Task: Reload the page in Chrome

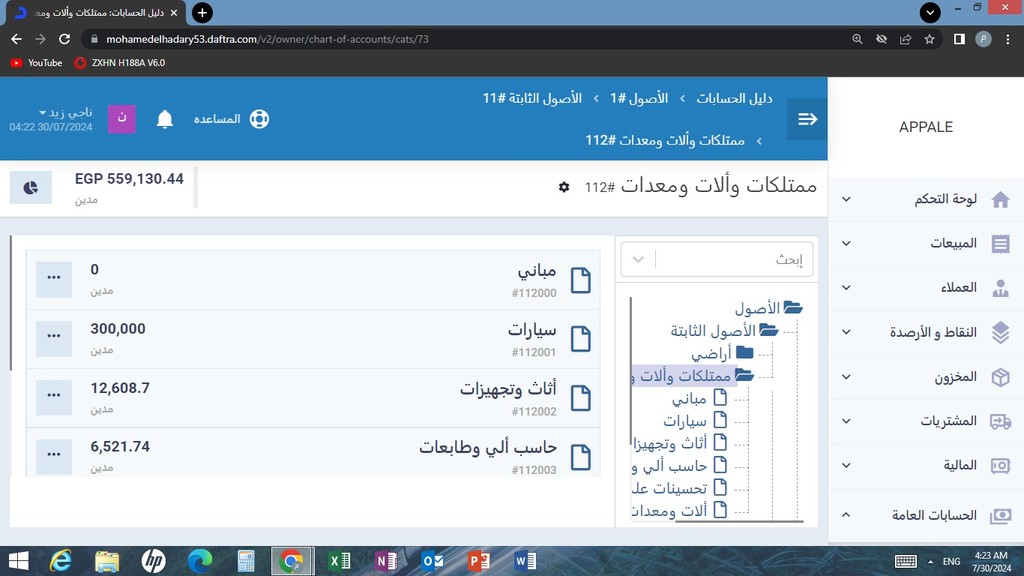Action: (64, 39)
